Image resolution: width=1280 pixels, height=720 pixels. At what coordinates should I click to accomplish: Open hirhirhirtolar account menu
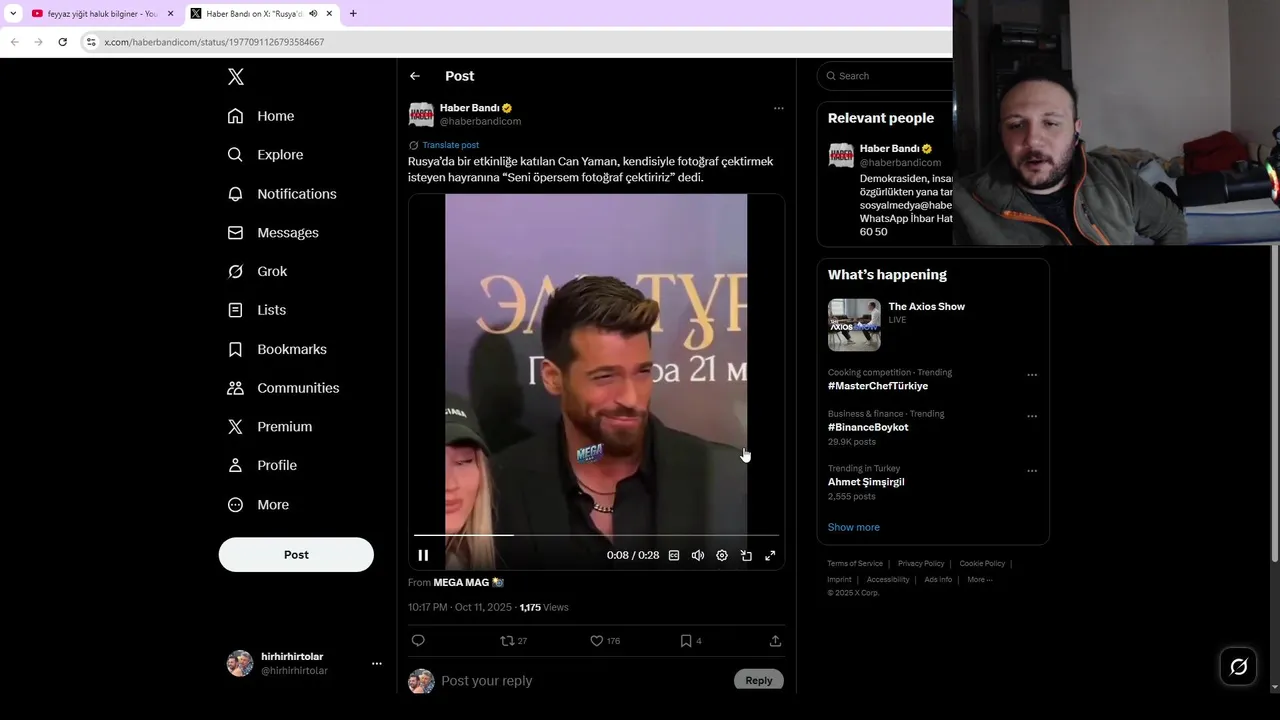pyautogui.click(x=376, y=663)
